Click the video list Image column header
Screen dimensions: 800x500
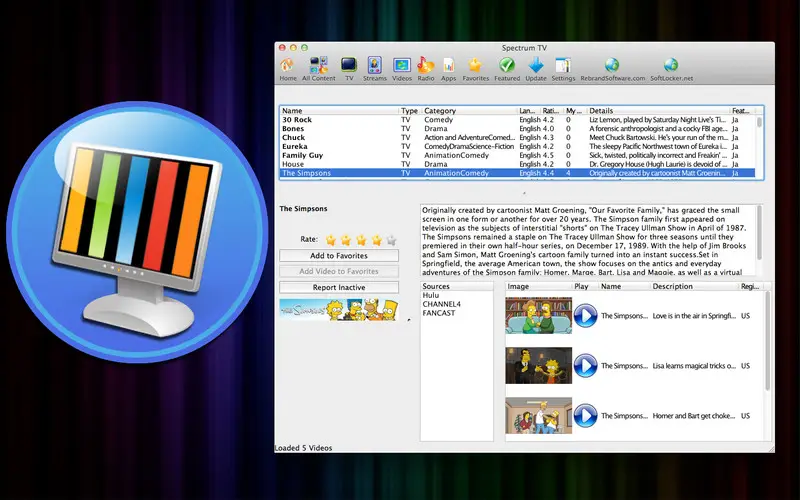539,286
